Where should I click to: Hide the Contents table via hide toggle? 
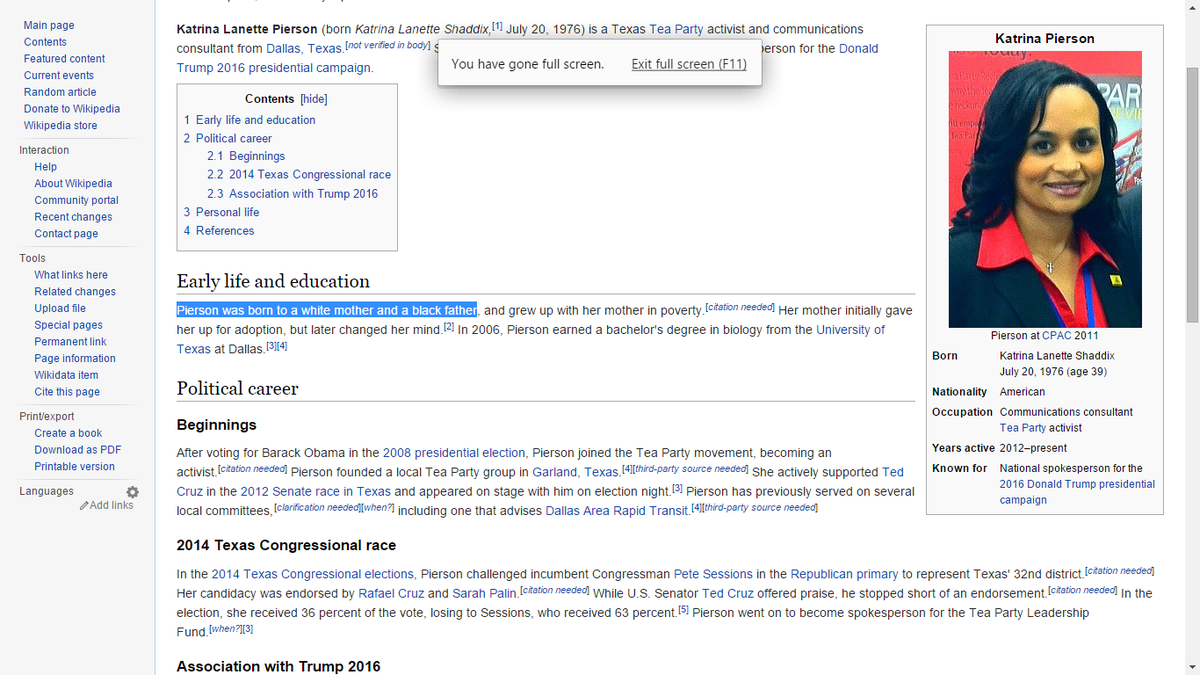coord(314,99)
